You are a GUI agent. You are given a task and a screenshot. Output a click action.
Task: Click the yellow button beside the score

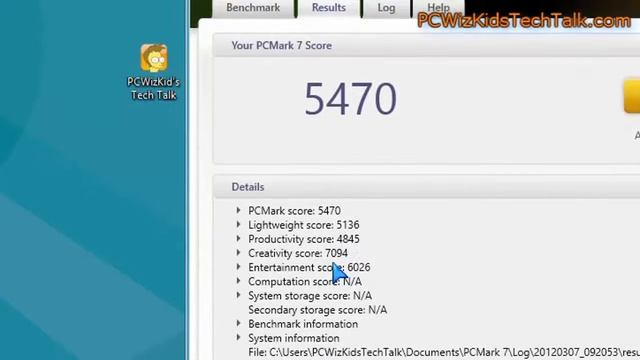632,96
